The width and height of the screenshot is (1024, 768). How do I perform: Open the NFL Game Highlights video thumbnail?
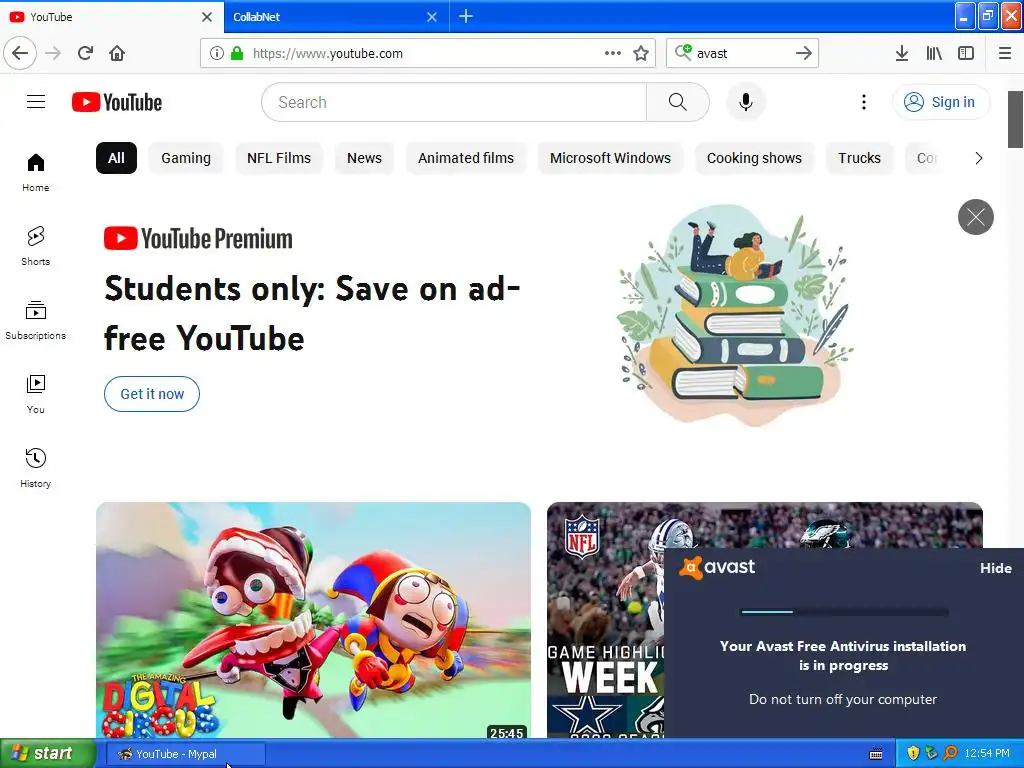tap(605, 620)
